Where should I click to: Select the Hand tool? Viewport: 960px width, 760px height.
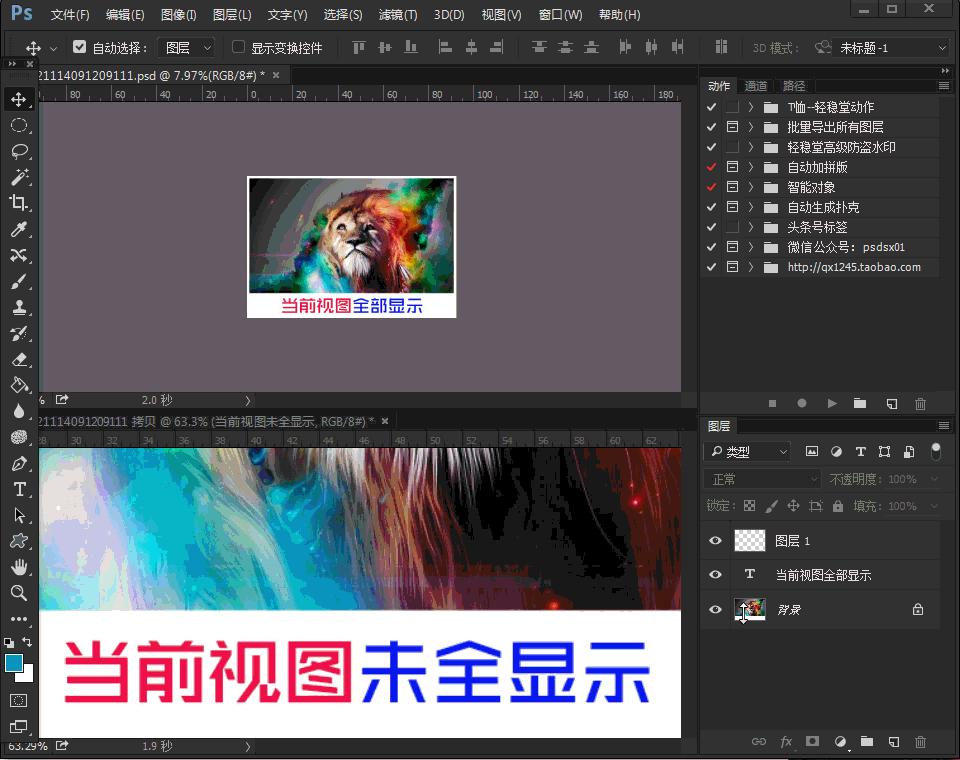[18, 567]
